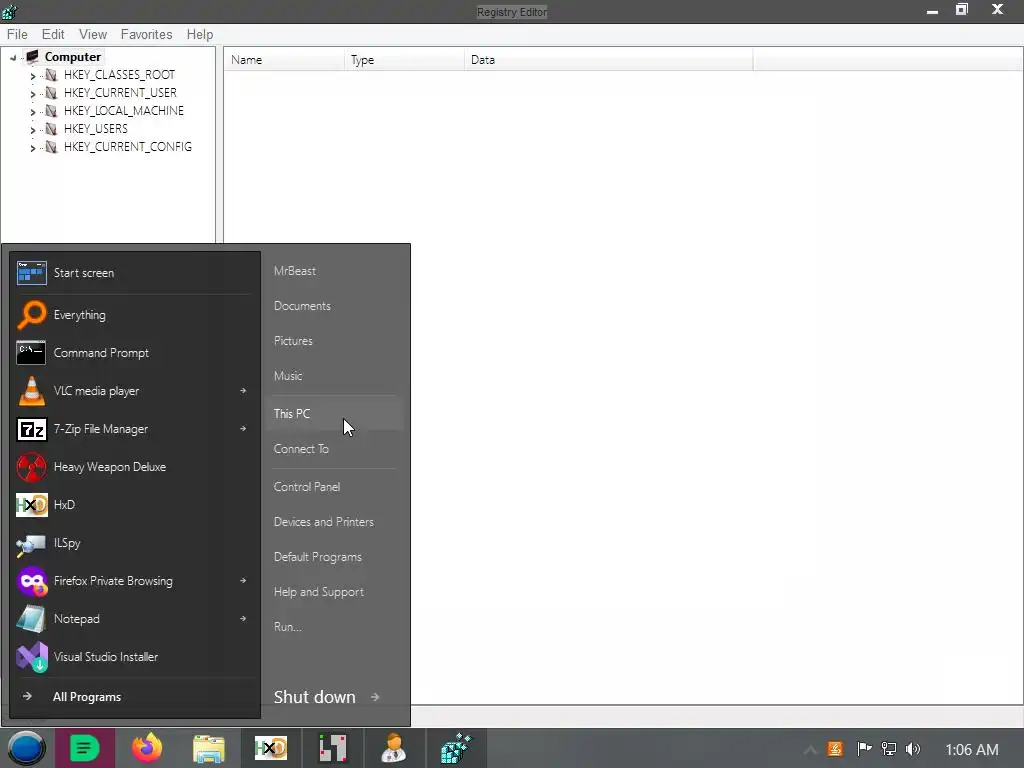Click the Start orb on taskbar
This screenshot has width=1024, height=768.
[26, 748]
